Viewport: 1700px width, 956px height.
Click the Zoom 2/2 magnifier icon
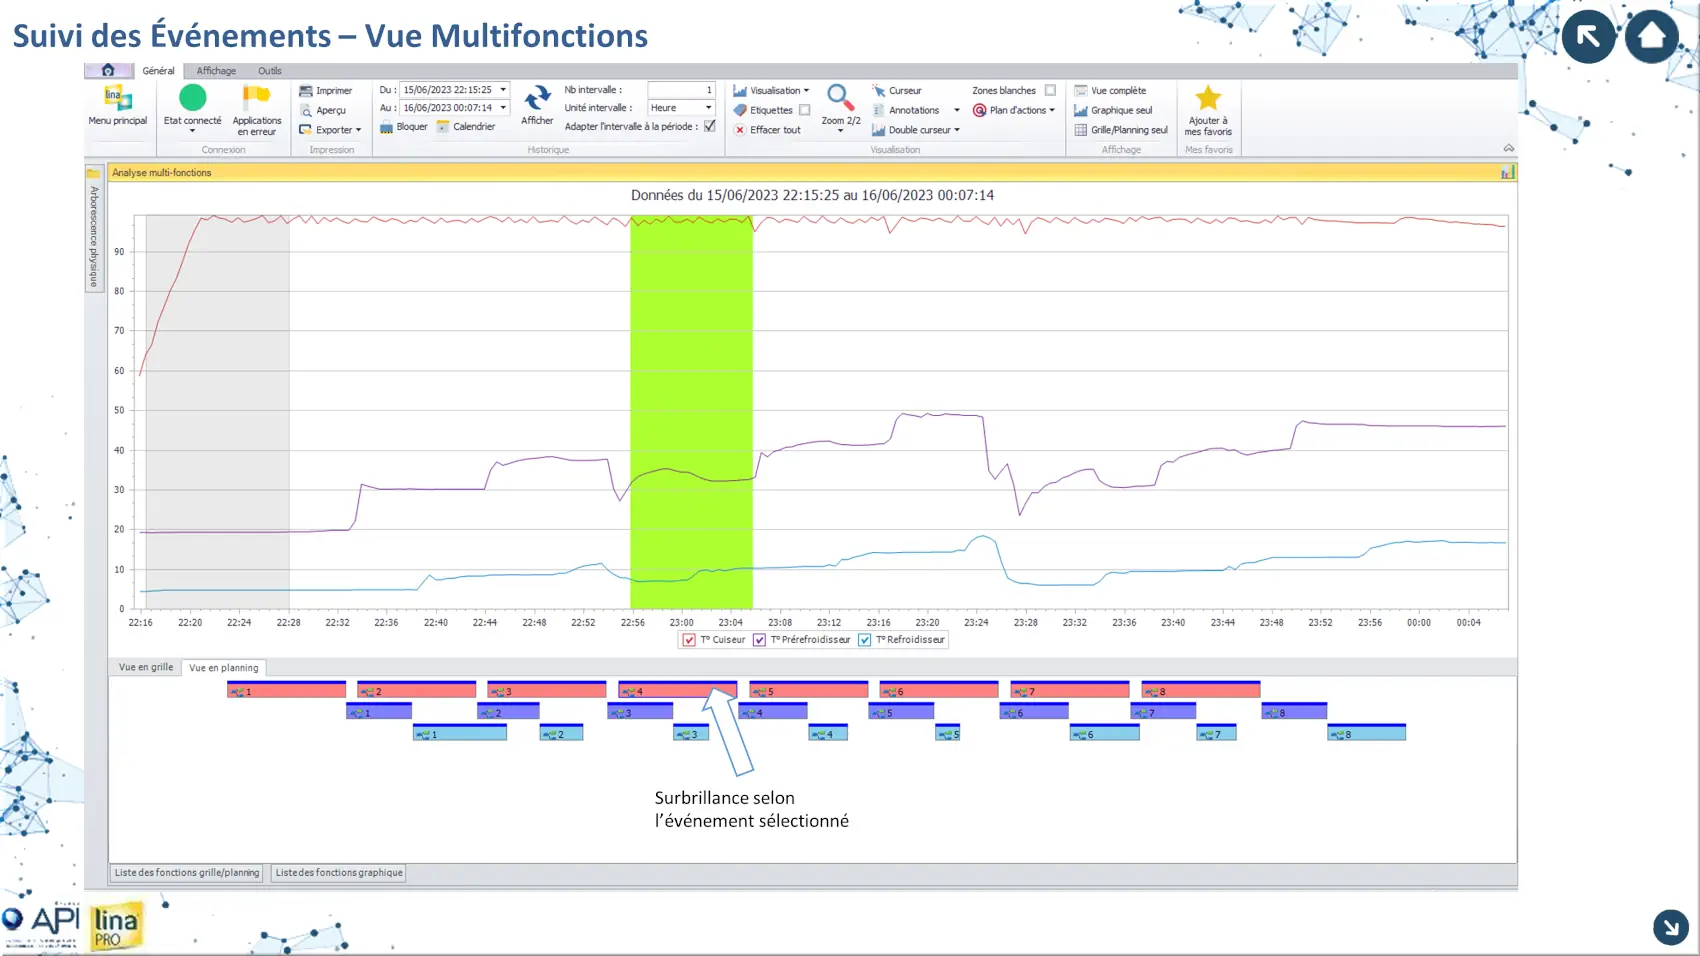pos(840,98)
